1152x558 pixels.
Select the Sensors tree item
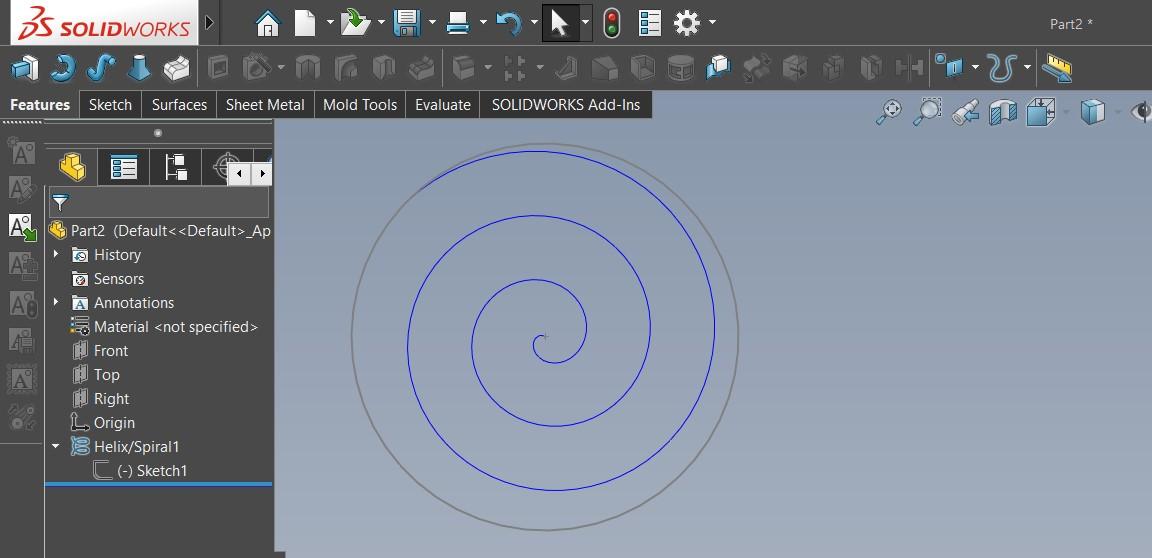click(x=107, y=278)
